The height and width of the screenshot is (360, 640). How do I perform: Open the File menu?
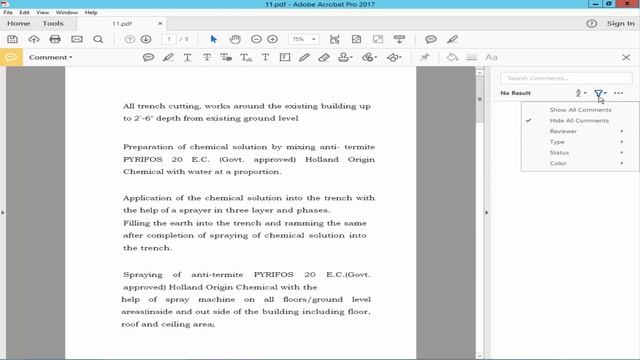coord(8,13)
